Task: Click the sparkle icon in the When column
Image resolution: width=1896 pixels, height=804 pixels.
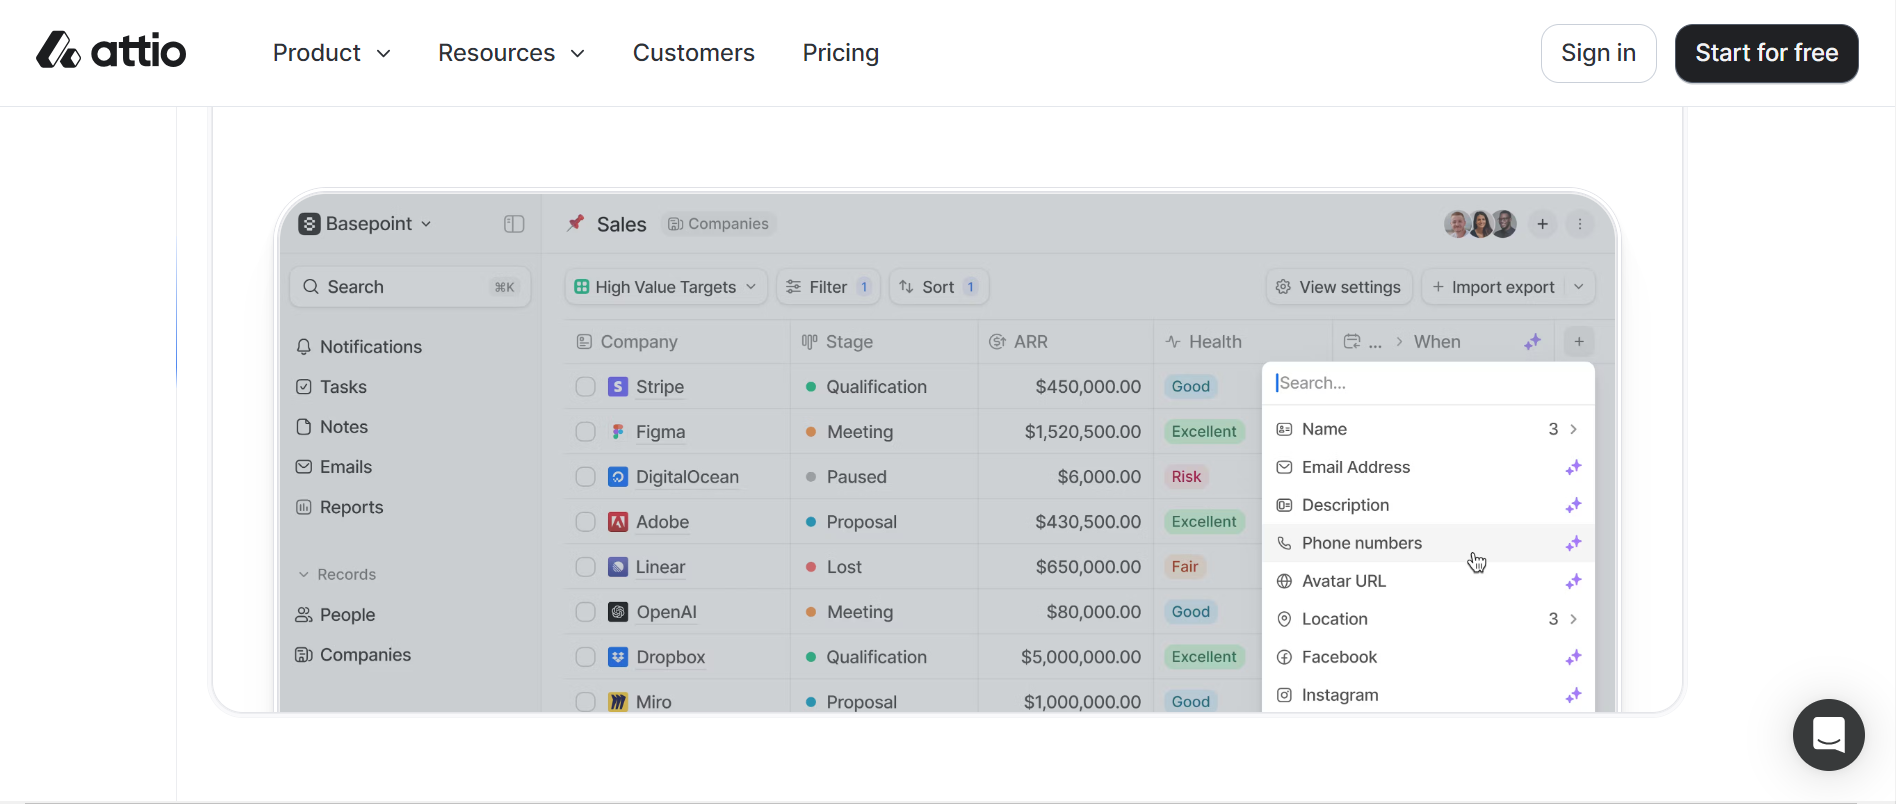Action: (1532, 342)
